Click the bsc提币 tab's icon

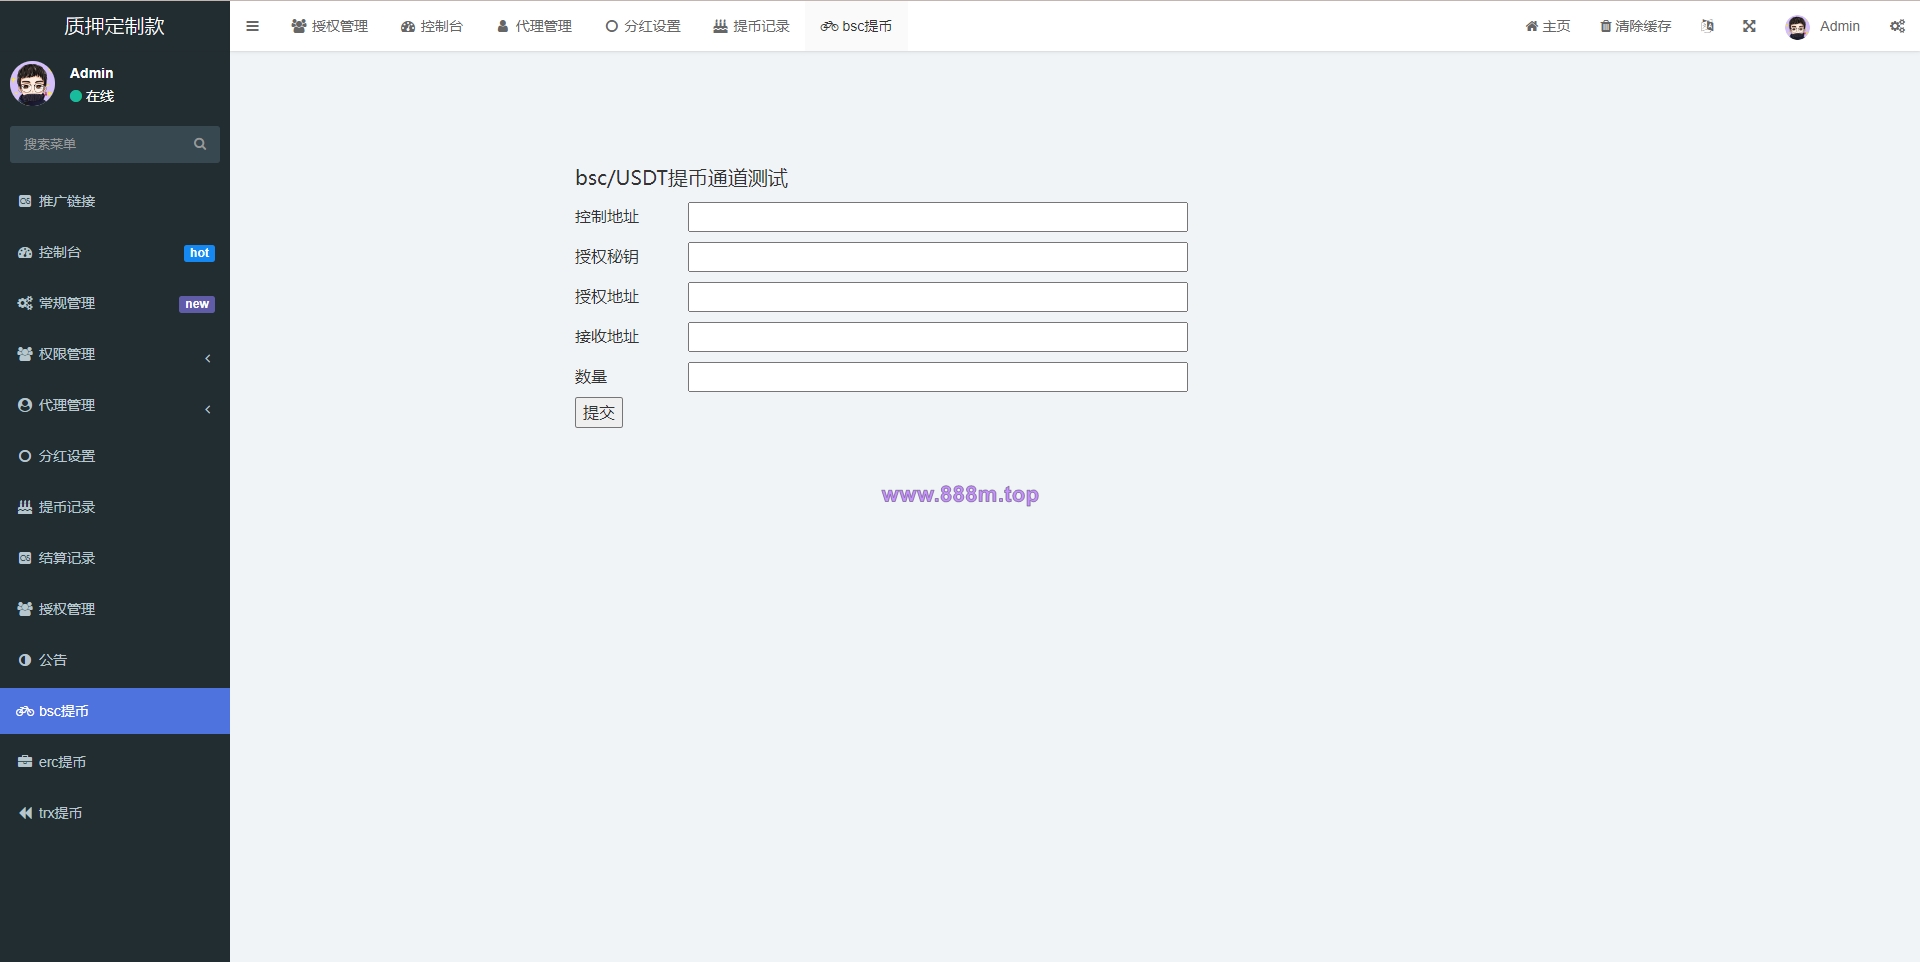[829, 27]
